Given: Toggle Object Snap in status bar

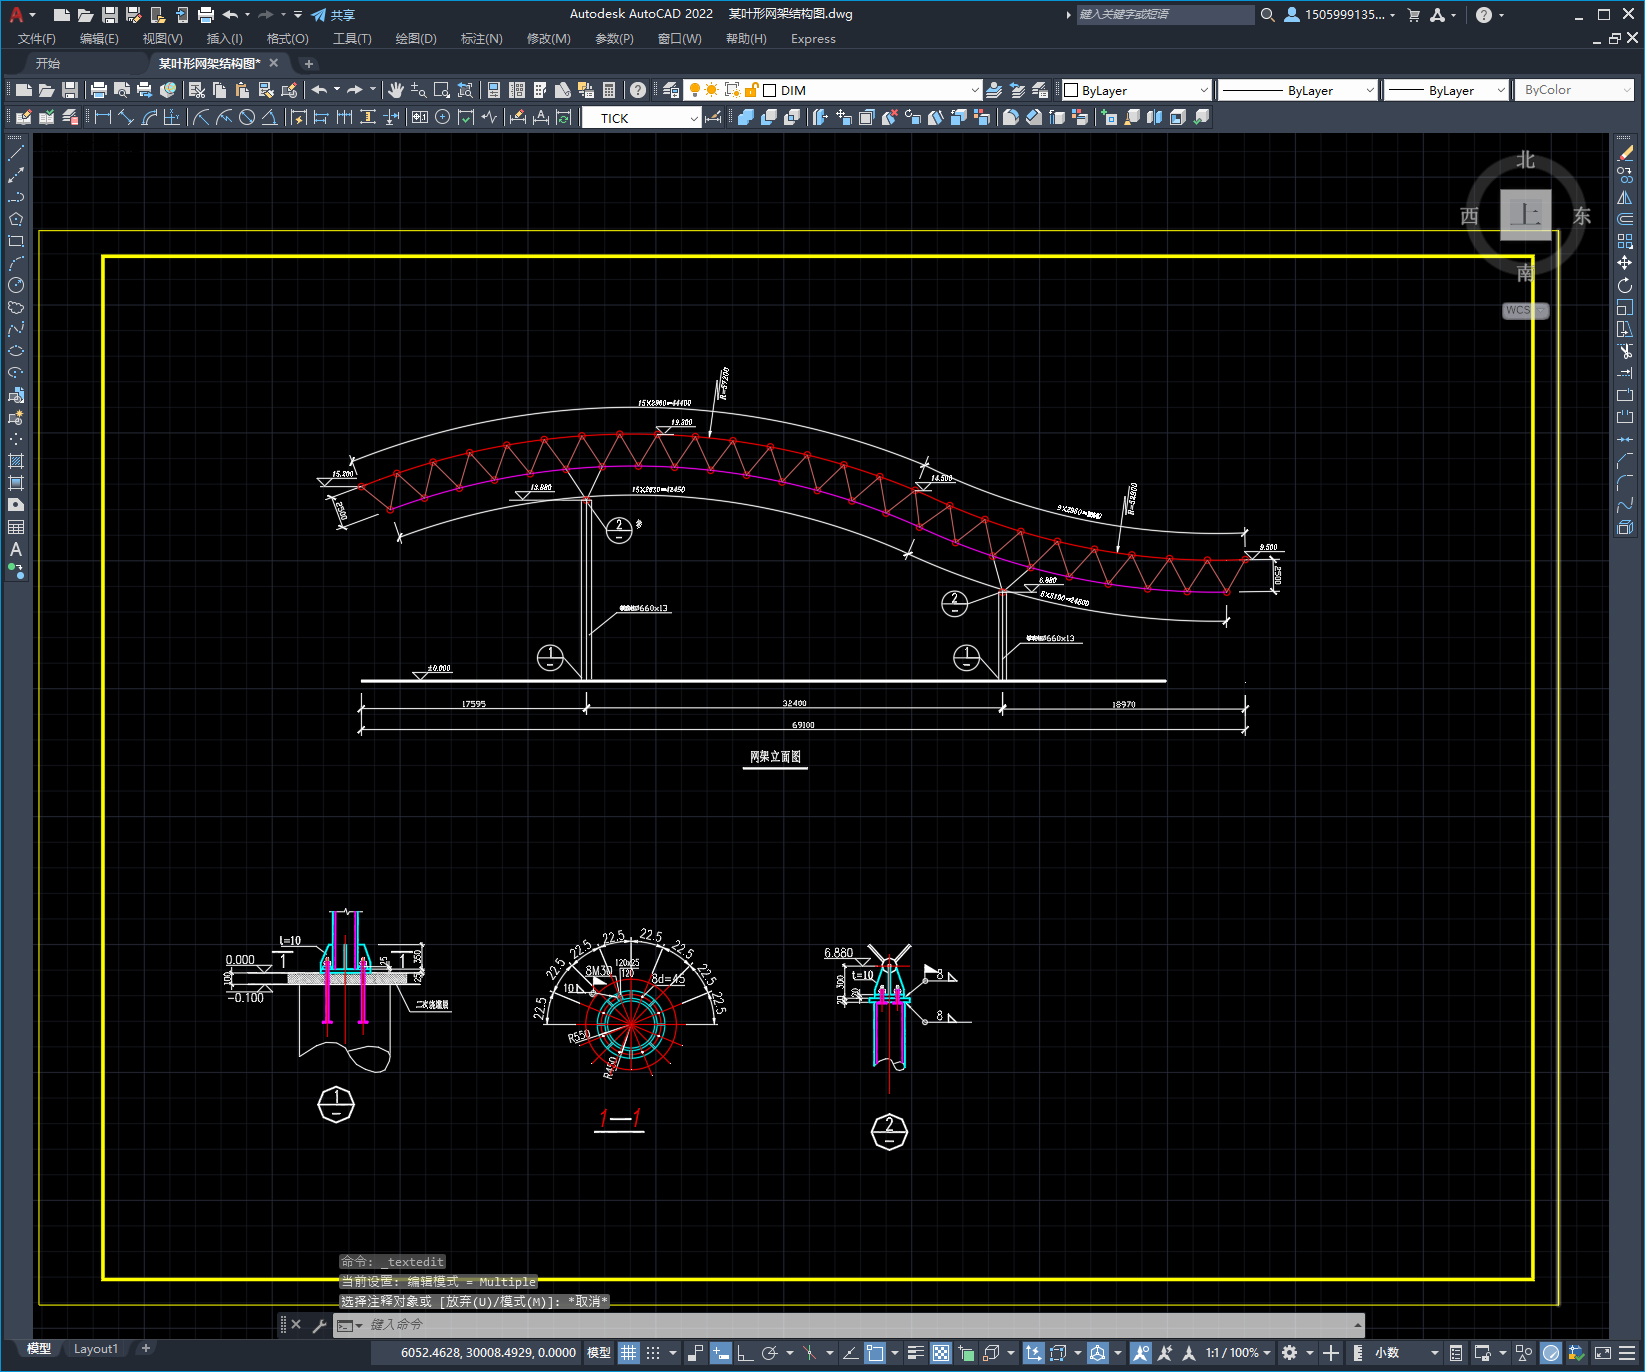Looking at the screenshot, I should pyautogui.click(x=875, y=1353).
